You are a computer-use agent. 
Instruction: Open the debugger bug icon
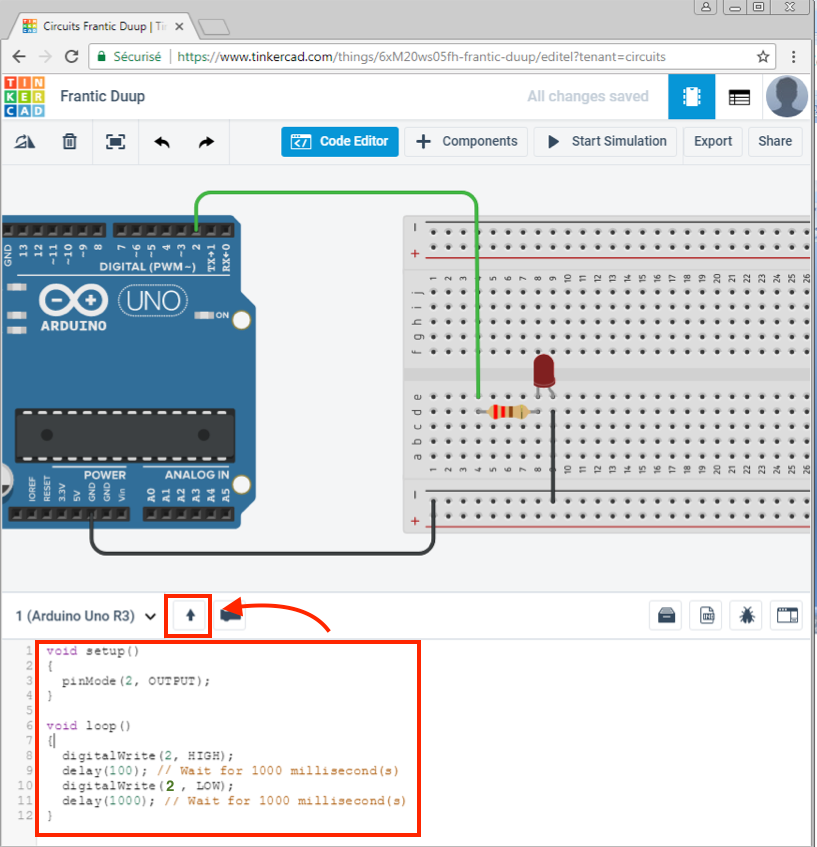747,615
